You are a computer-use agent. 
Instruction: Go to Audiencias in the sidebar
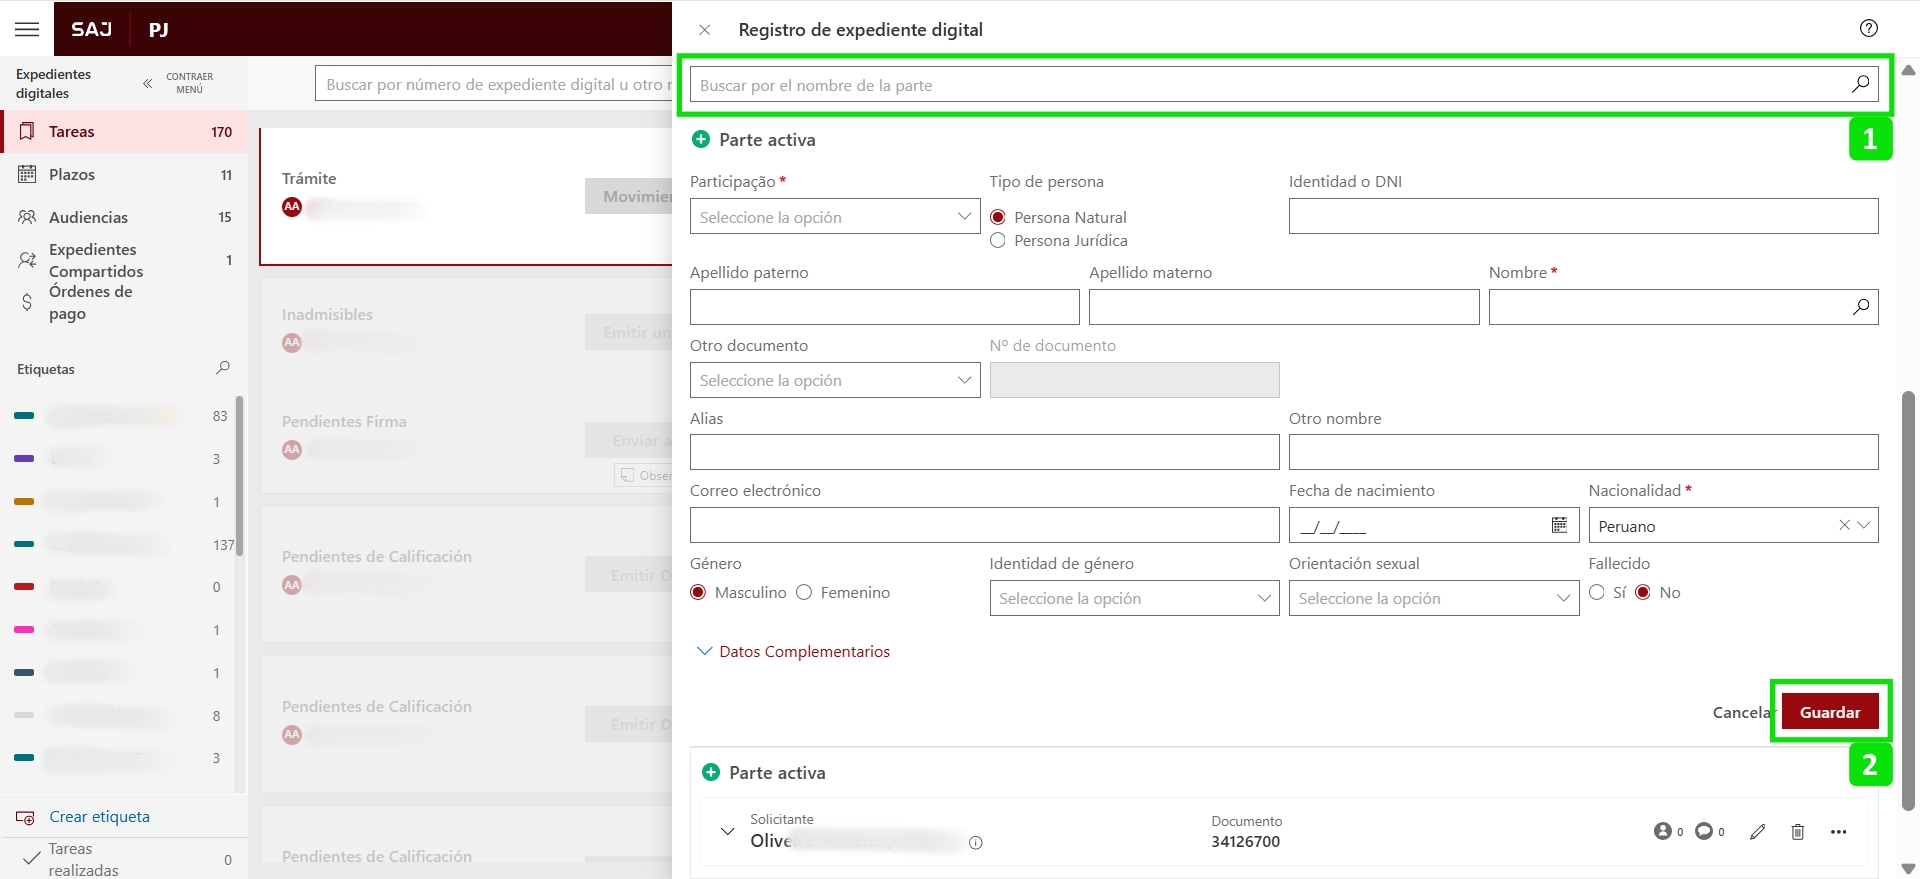88,218
